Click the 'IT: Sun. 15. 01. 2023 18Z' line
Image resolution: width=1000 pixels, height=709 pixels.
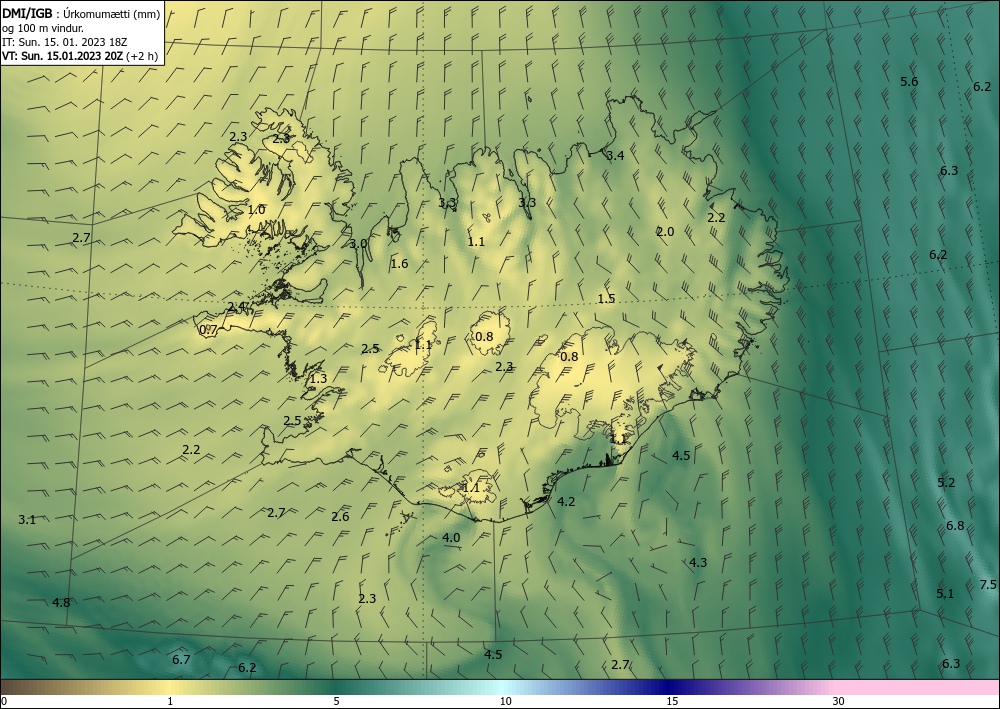64,42
